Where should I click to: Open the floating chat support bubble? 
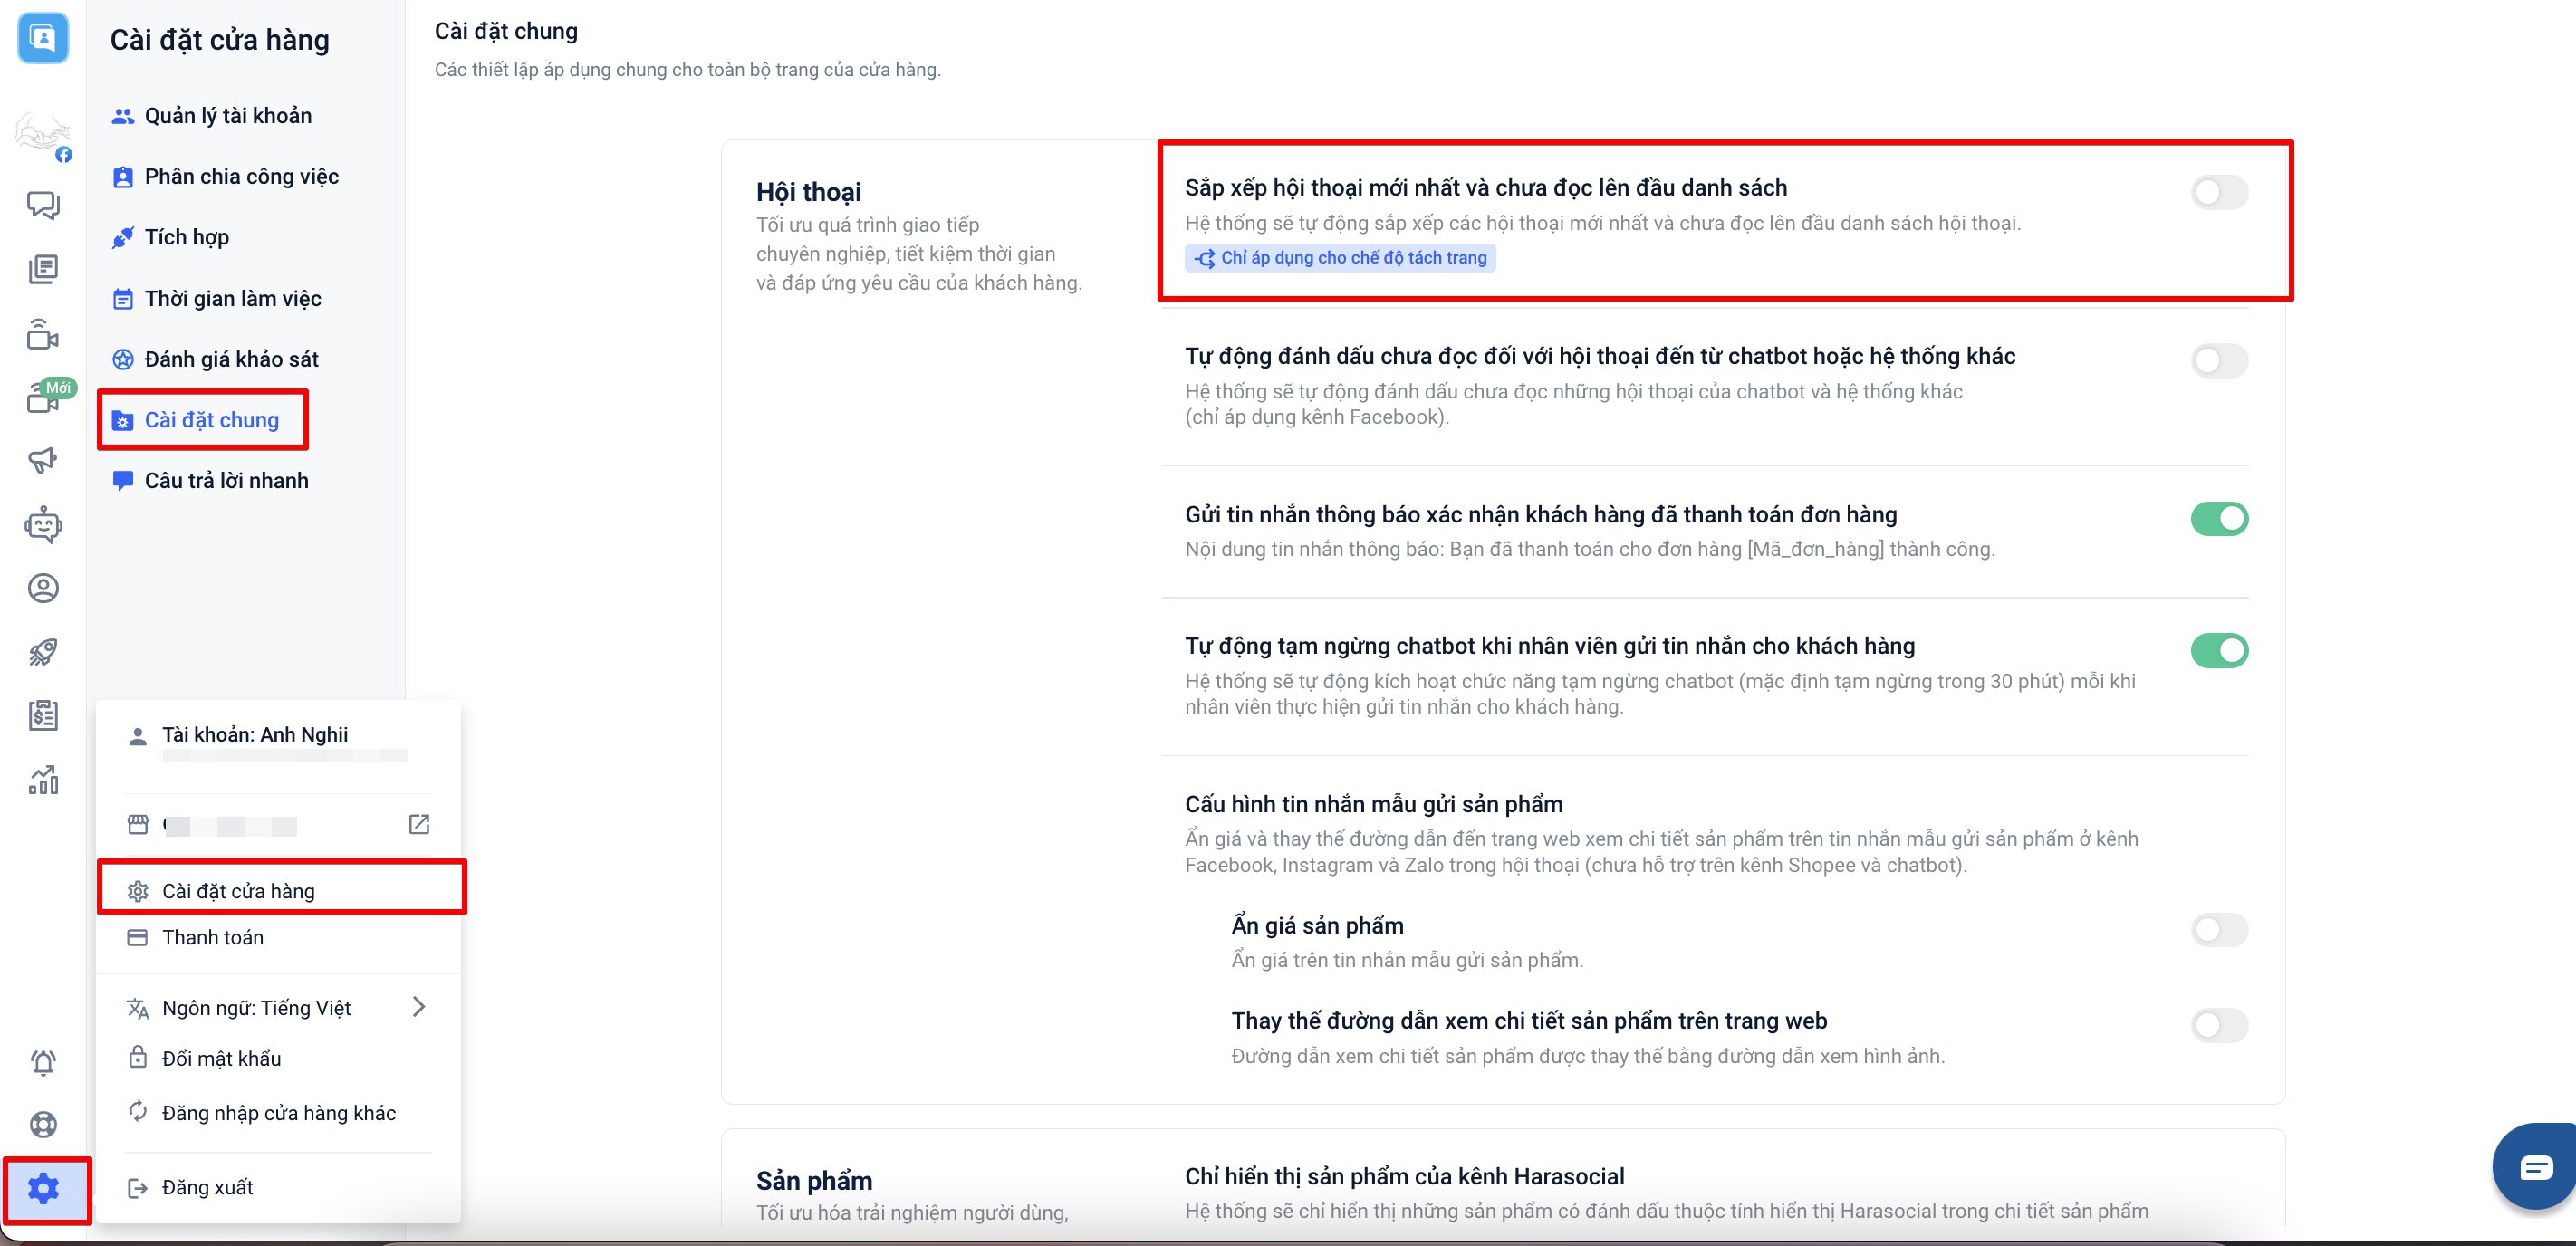(2535, 1166)
